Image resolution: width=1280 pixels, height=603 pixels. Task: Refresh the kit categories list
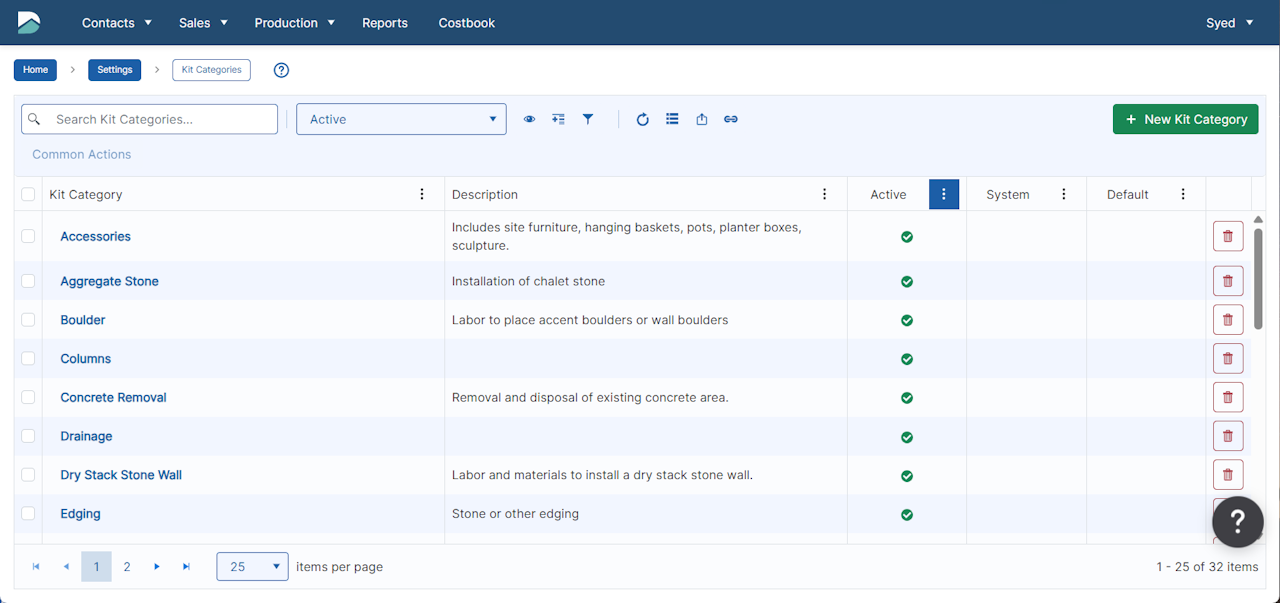click(643, 119)
